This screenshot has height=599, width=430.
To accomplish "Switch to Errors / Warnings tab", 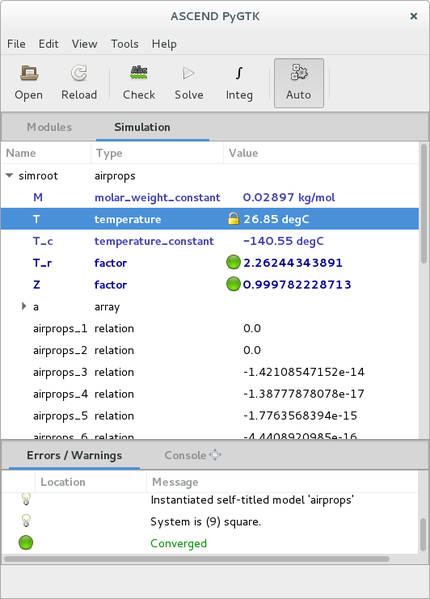I will (x=74, y=455).
